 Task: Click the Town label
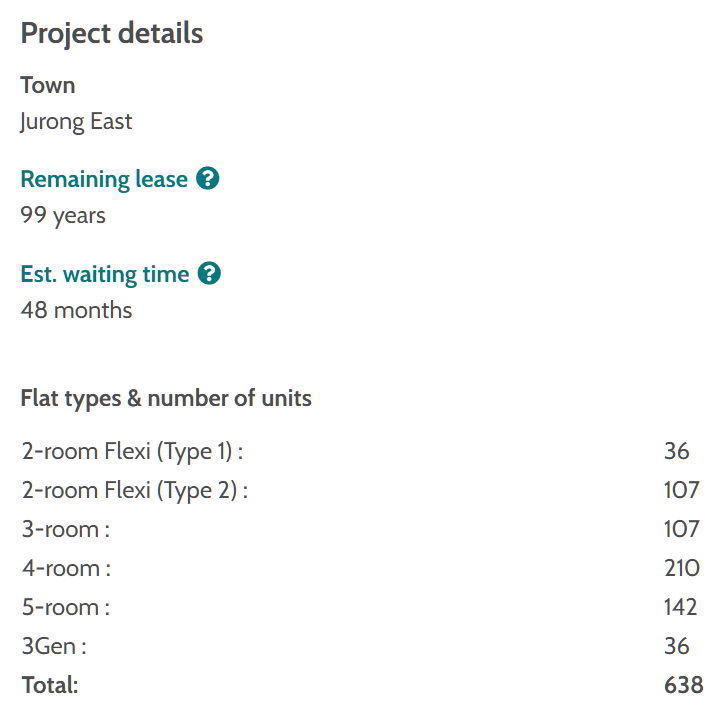48,85
